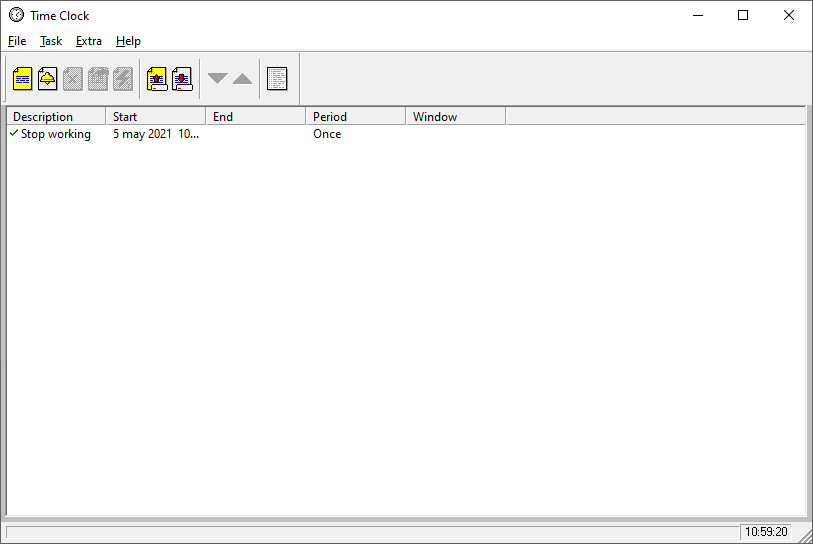The height and width of the screenshot is (544, 813).
Task: Sort list by Description column header
Action: click(x=56, y=117)
